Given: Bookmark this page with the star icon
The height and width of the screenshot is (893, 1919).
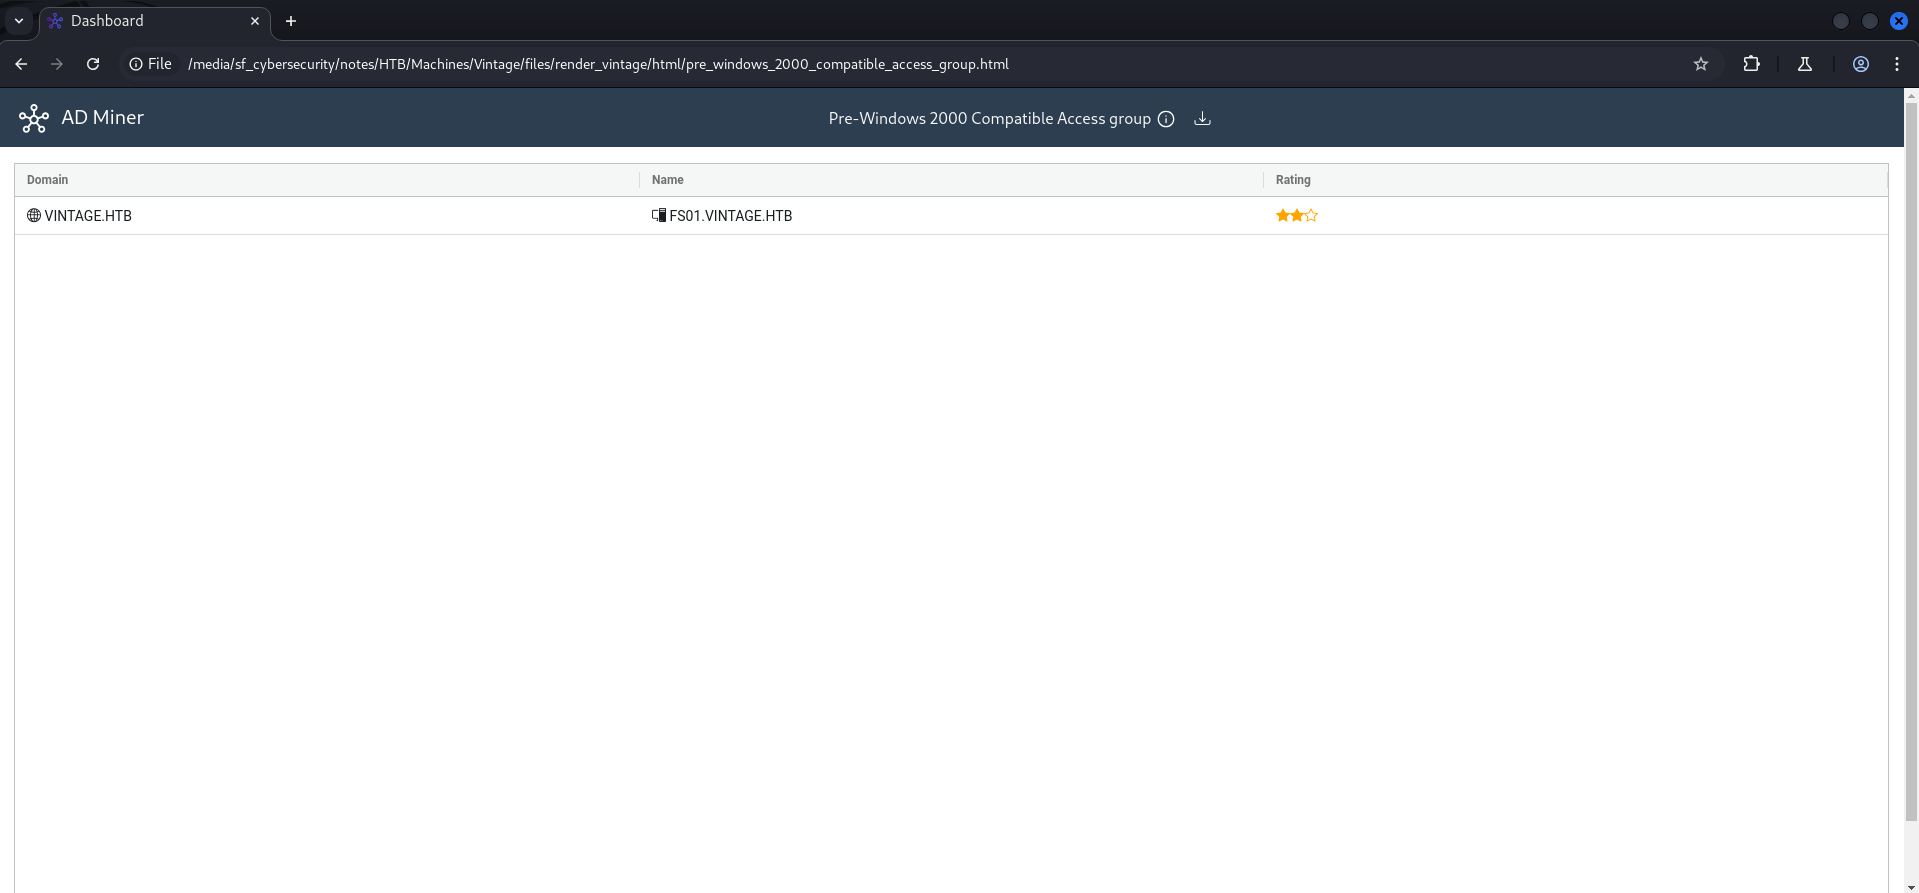Looking at the screenshot, I should [1701, 64].
